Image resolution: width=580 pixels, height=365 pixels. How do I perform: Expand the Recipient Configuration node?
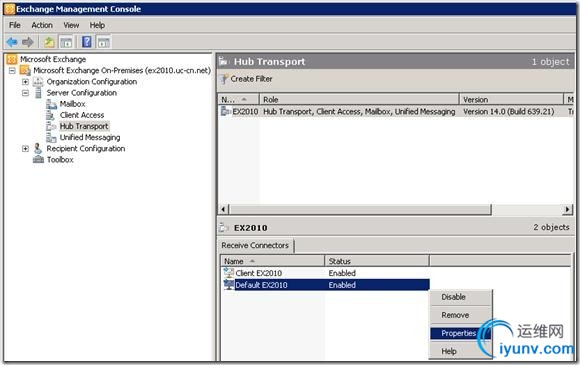pyautogui.click(x=25, y=149)
